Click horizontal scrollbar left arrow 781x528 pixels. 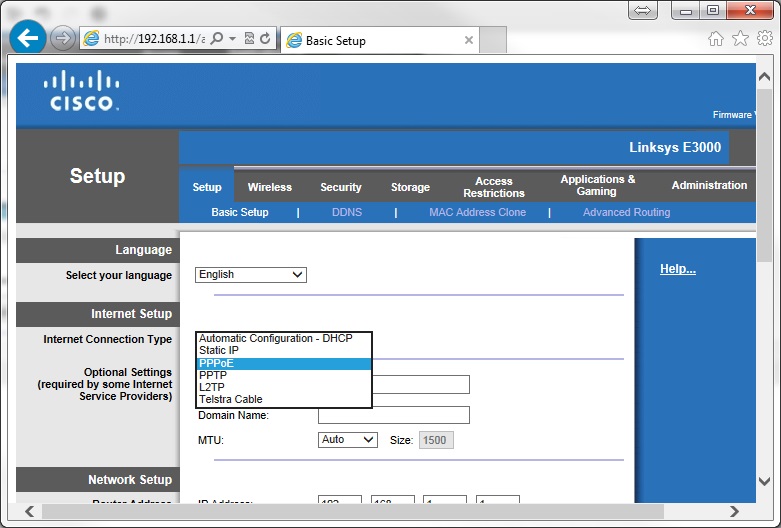(x=30, y=512)
